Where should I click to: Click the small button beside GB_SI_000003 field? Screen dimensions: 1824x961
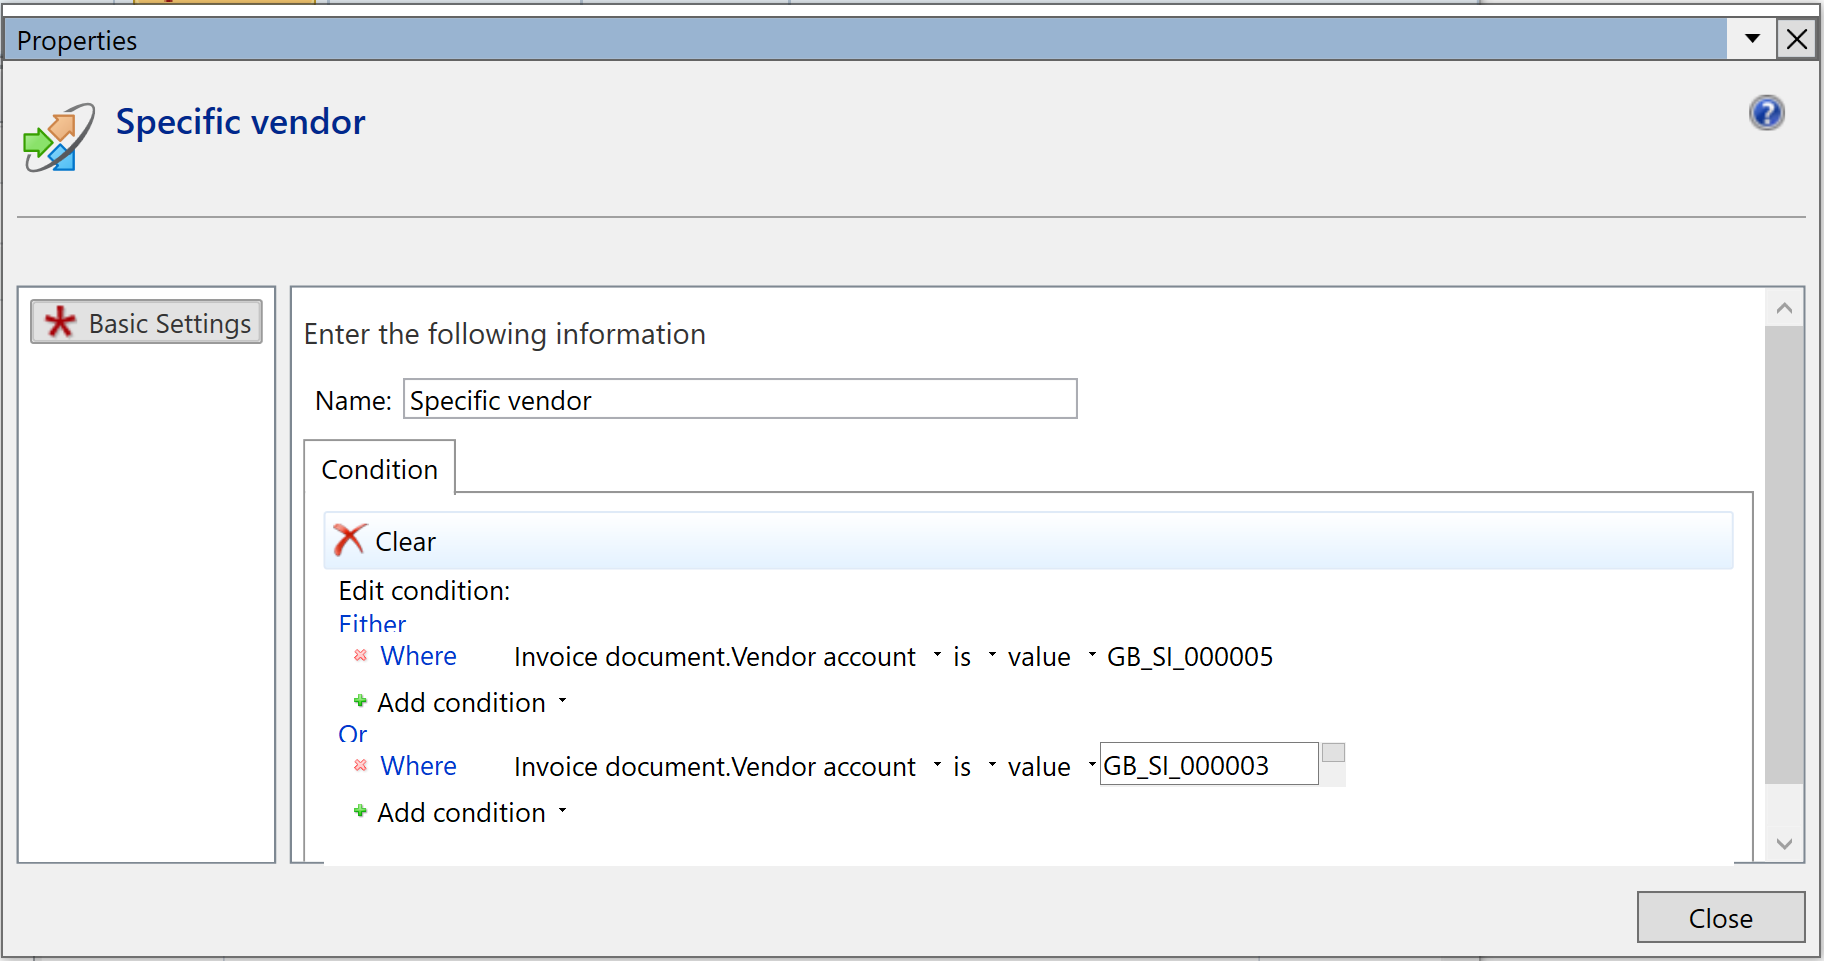click(x=1333, y=753)
